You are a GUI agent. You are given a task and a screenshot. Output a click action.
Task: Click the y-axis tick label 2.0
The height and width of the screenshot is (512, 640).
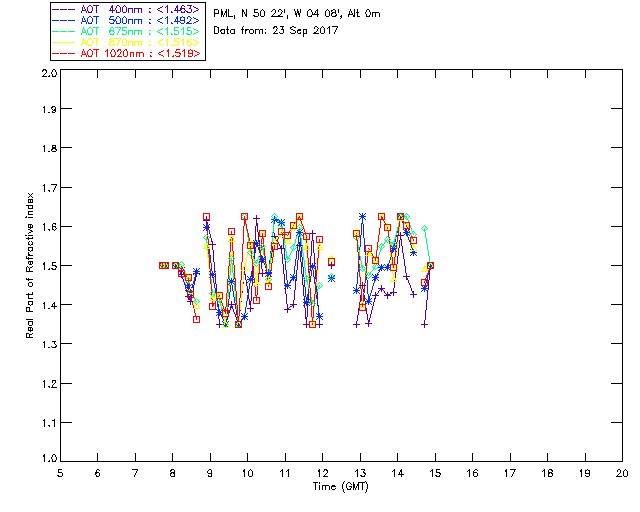coord(49,74)
